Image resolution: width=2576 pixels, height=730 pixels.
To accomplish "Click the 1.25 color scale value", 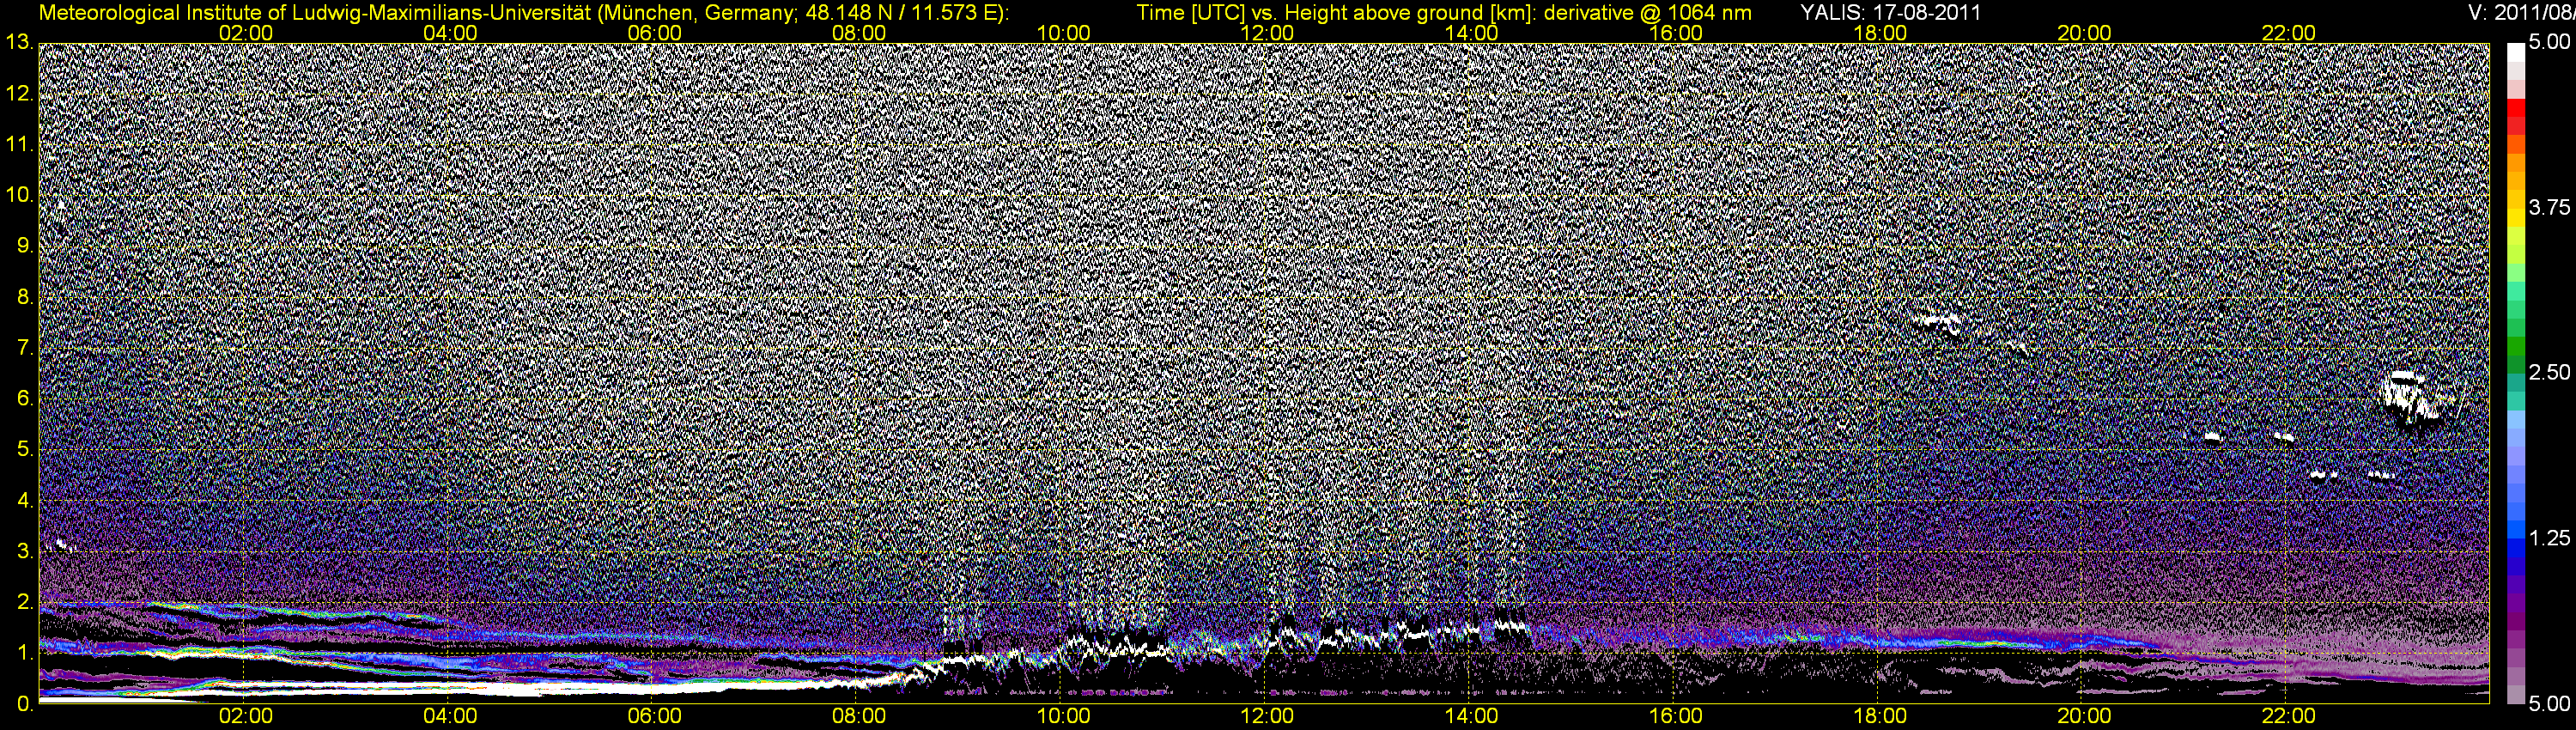I will coord(2549,538).
